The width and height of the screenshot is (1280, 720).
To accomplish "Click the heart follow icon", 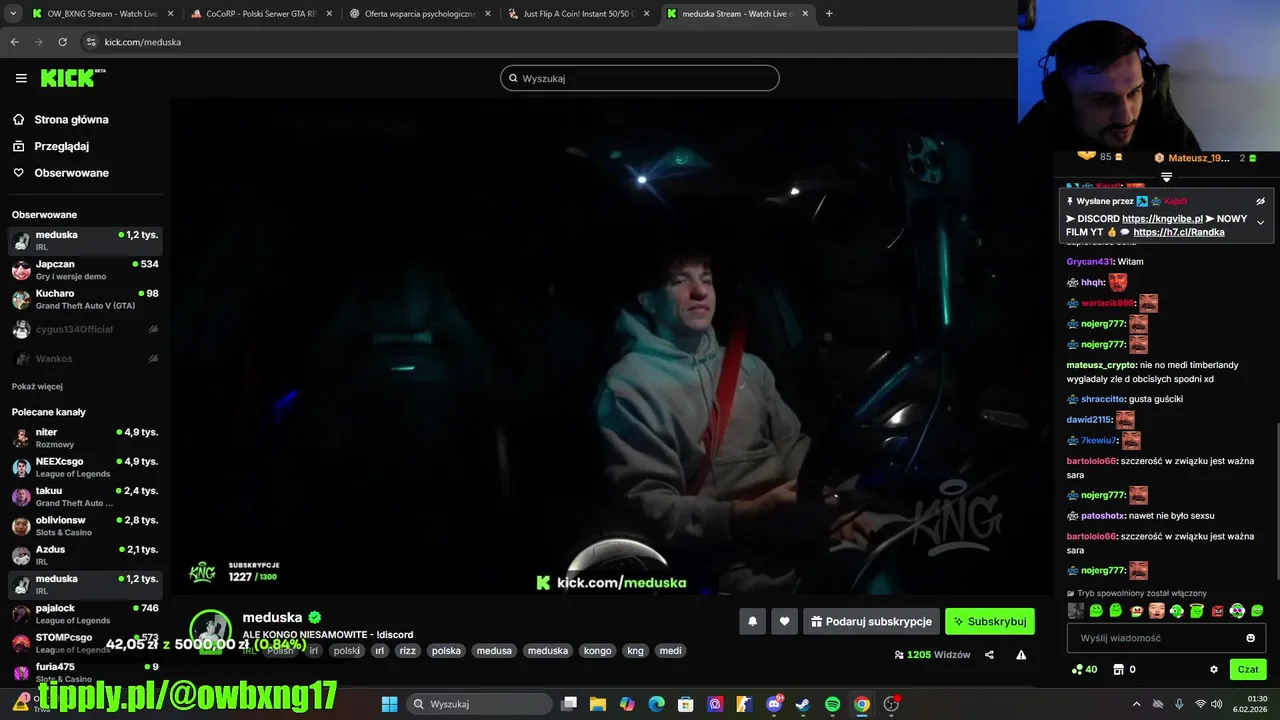I will point(784,621).
